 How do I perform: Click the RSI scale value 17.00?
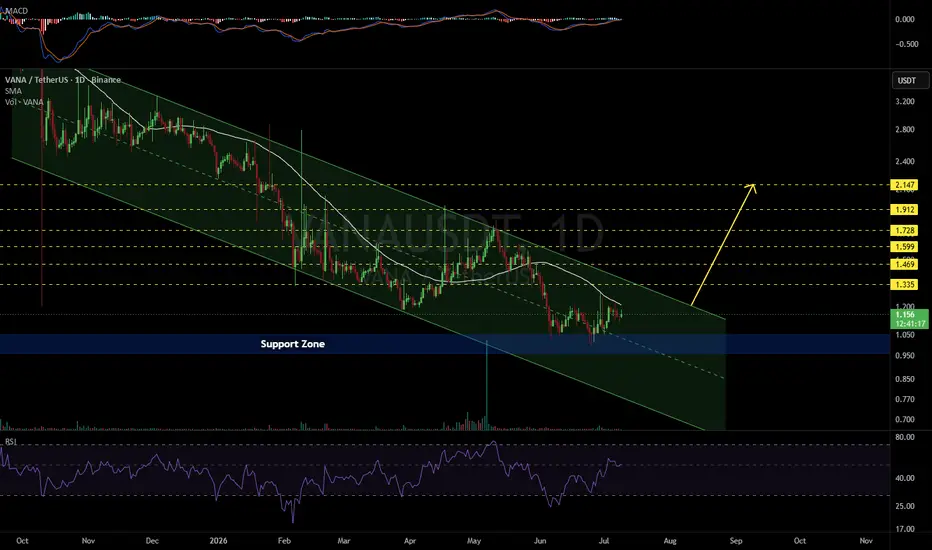click(905, 529)
